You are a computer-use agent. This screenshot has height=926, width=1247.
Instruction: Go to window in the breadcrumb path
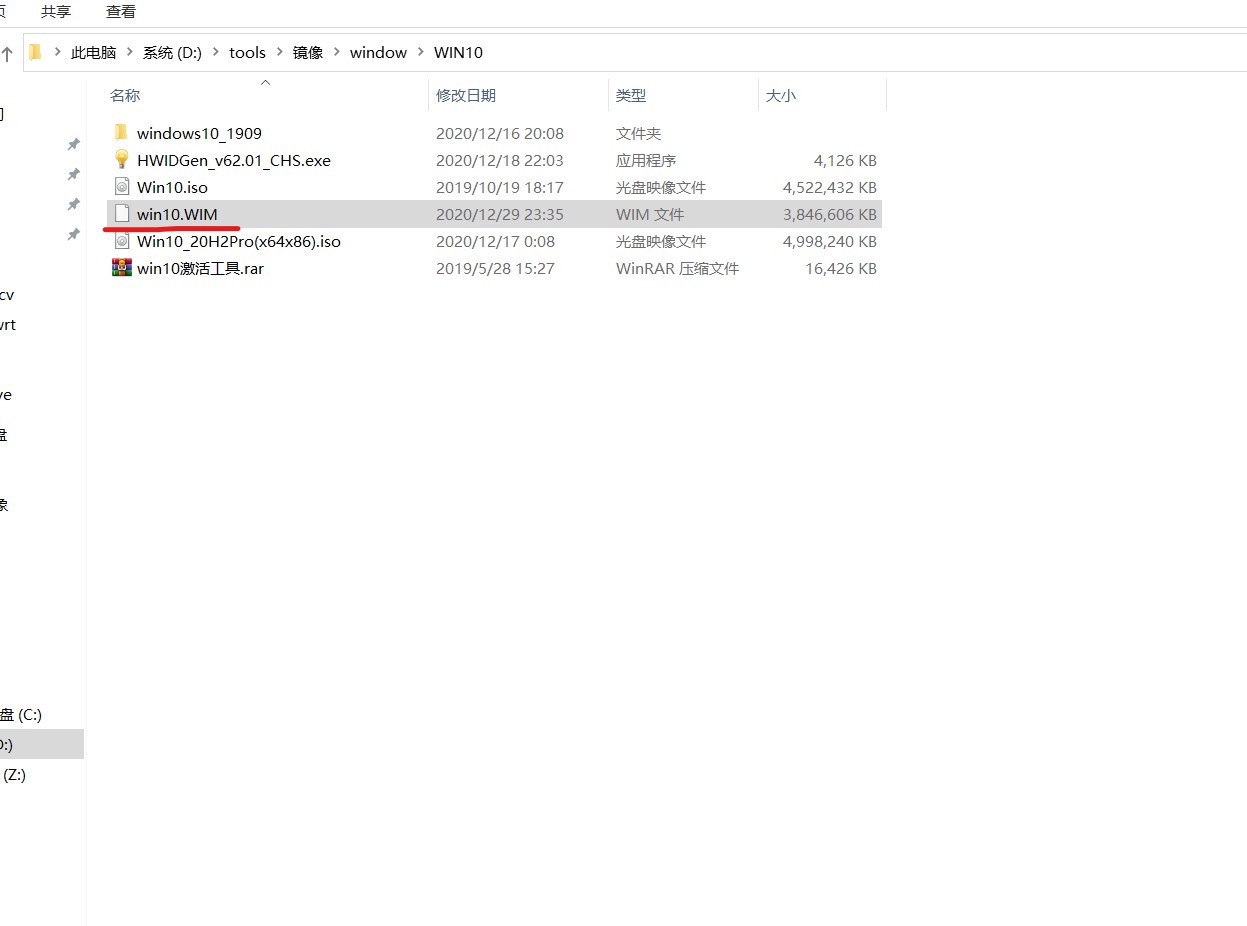click(x=378, y=53)
